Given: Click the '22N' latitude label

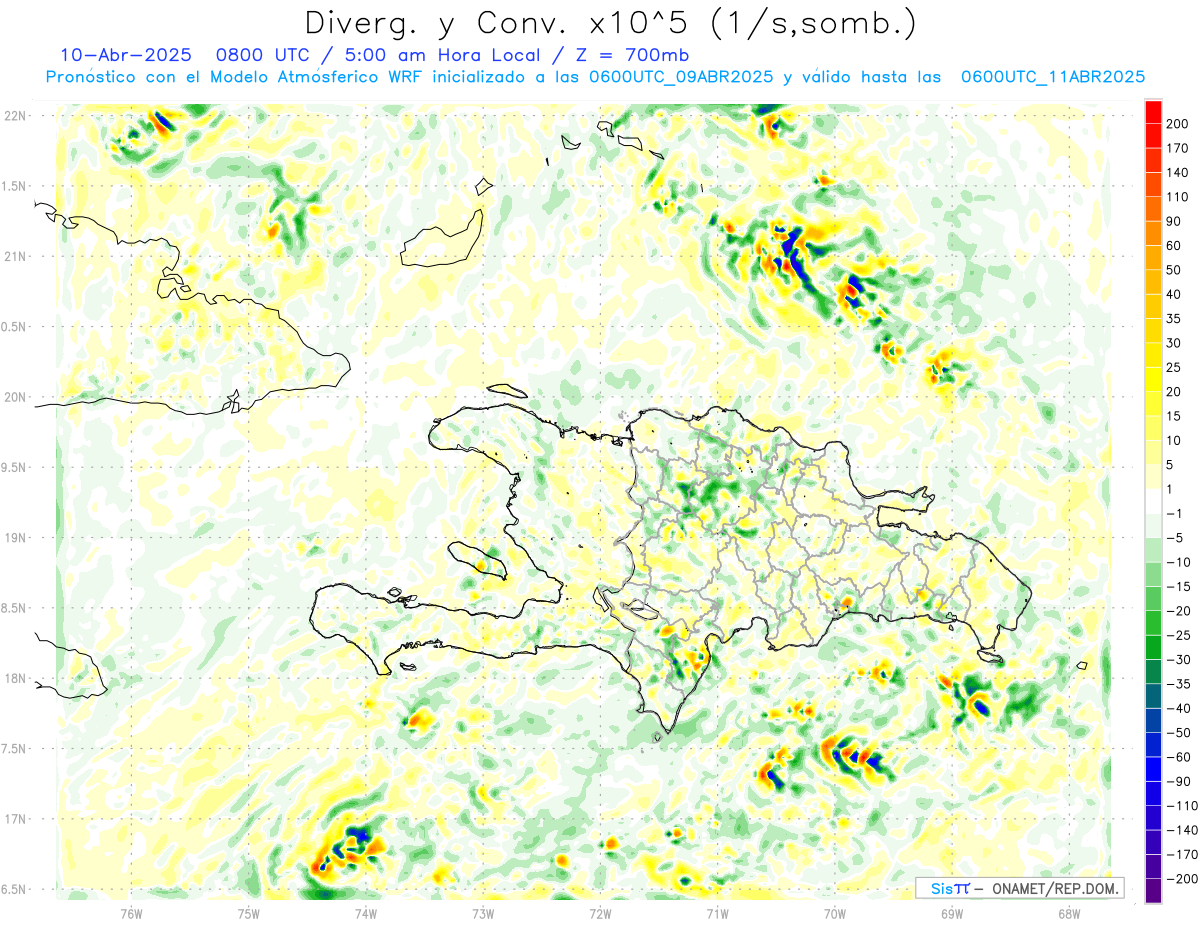Looking at the screenshot, I should coord(15,116).
